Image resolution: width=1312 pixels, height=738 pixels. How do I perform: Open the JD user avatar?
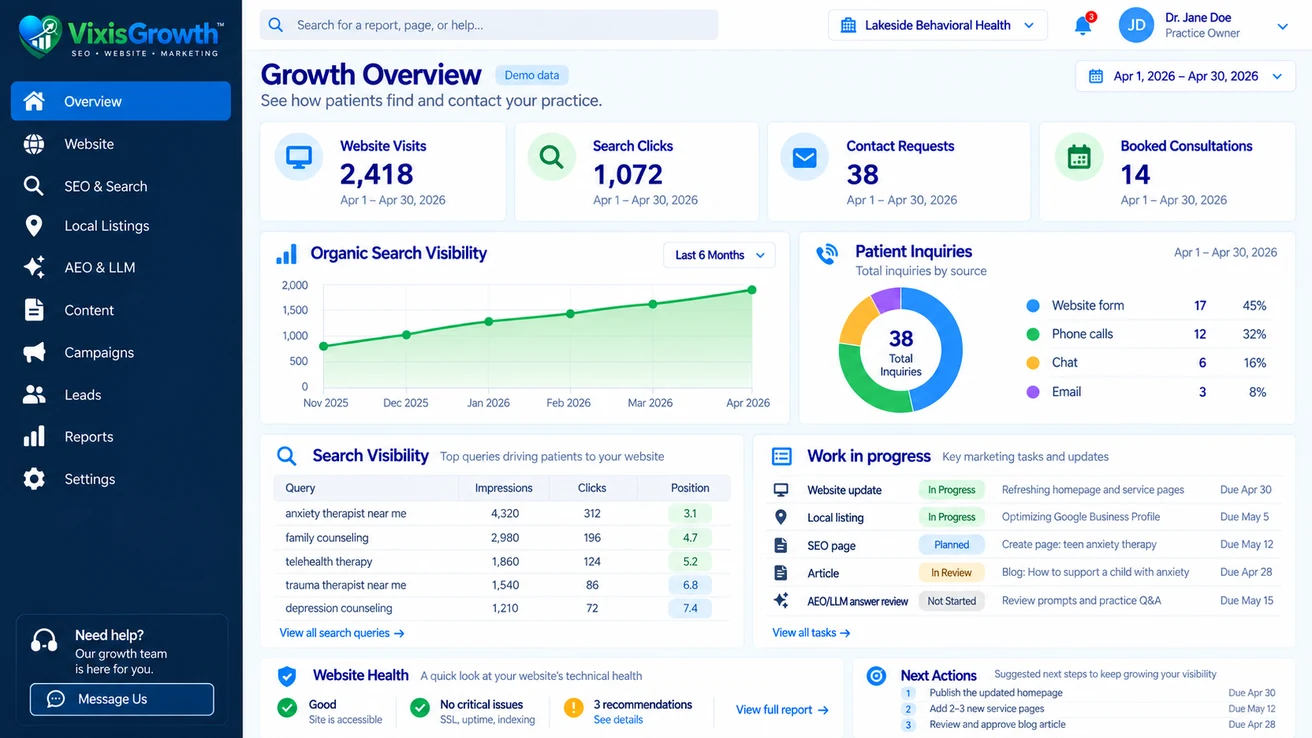pyautogui.click(x=1136, y=26)
